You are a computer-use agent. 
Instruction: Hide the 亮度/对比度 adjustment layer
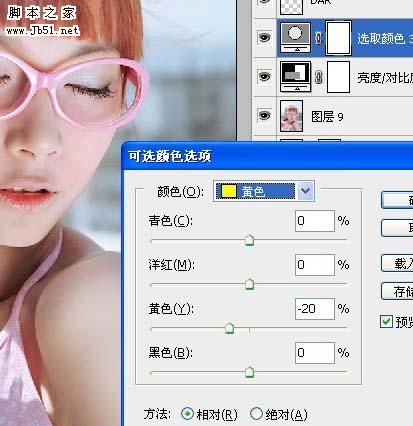tap(264, 77)
